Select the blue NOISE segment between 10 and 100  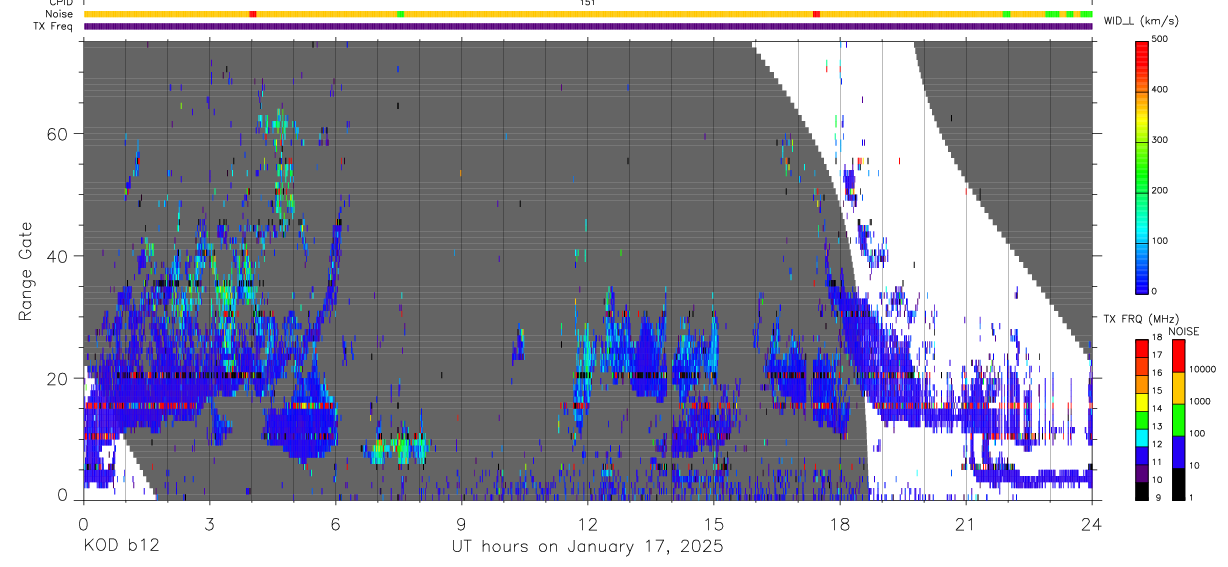(x=1178, y=451)
